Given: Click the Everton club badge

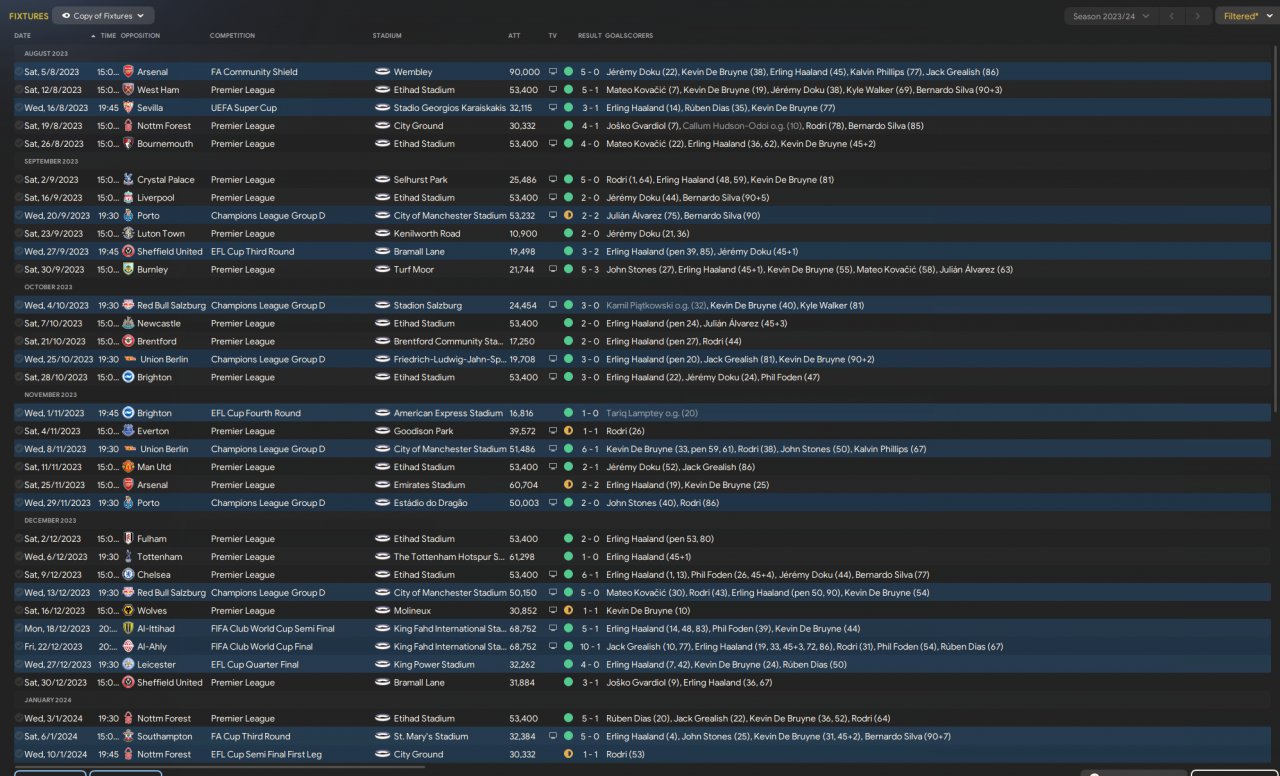Looking at the screenshot, I should point(128,431).
